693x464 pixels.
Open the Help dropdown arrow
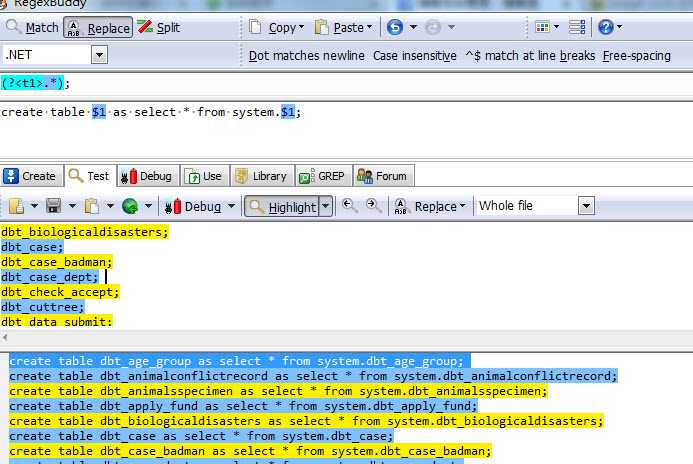click(619, 27)
